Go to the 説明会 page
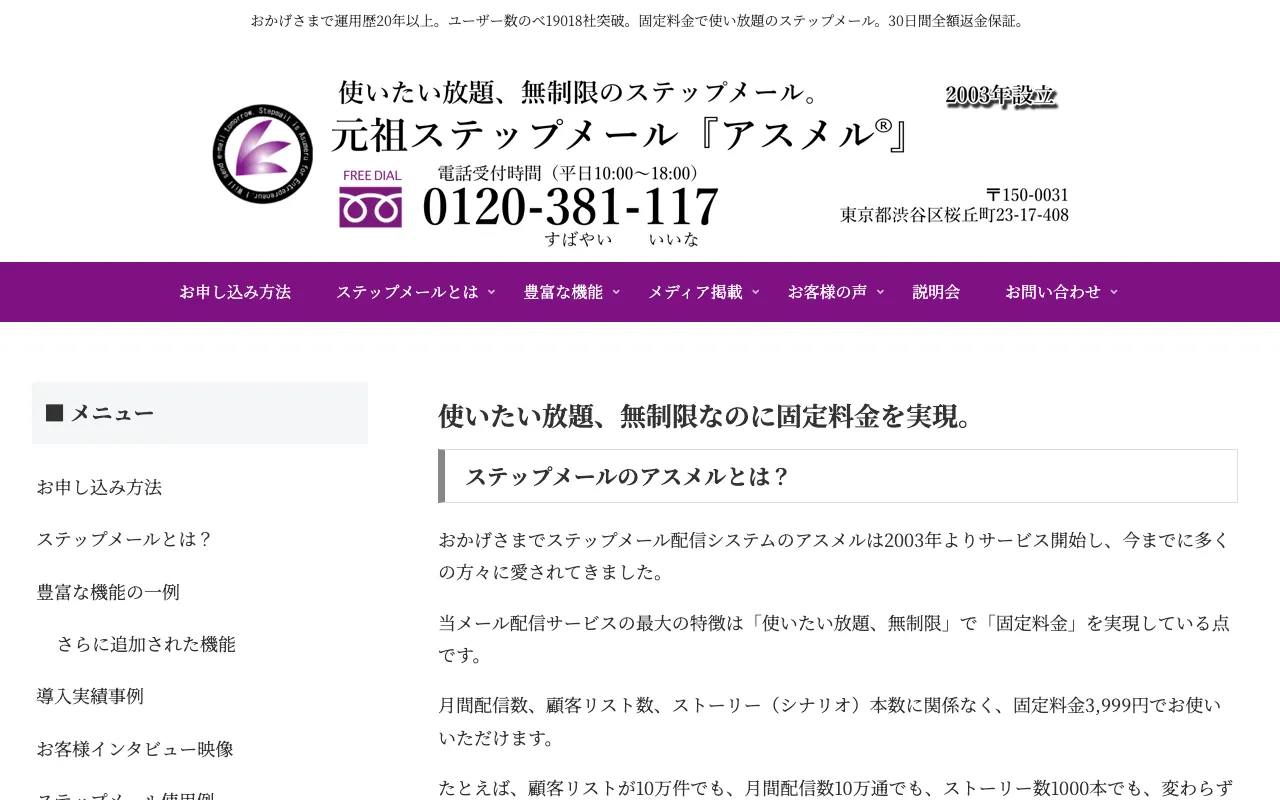The image size is (1280, 800). click(x=936, y=292)
